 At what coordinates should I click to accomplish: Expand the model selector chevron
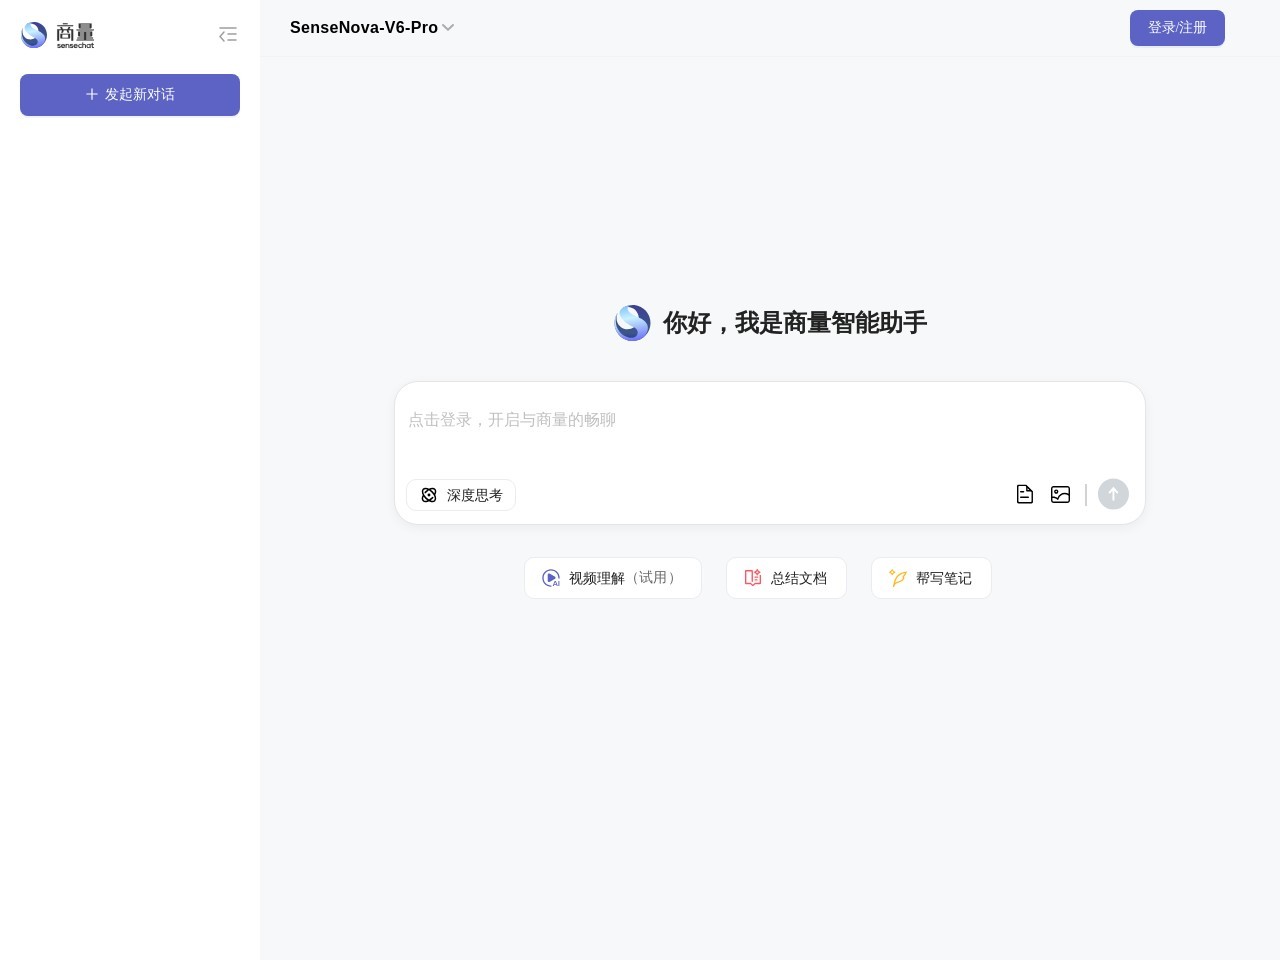(x=447, y=28)
